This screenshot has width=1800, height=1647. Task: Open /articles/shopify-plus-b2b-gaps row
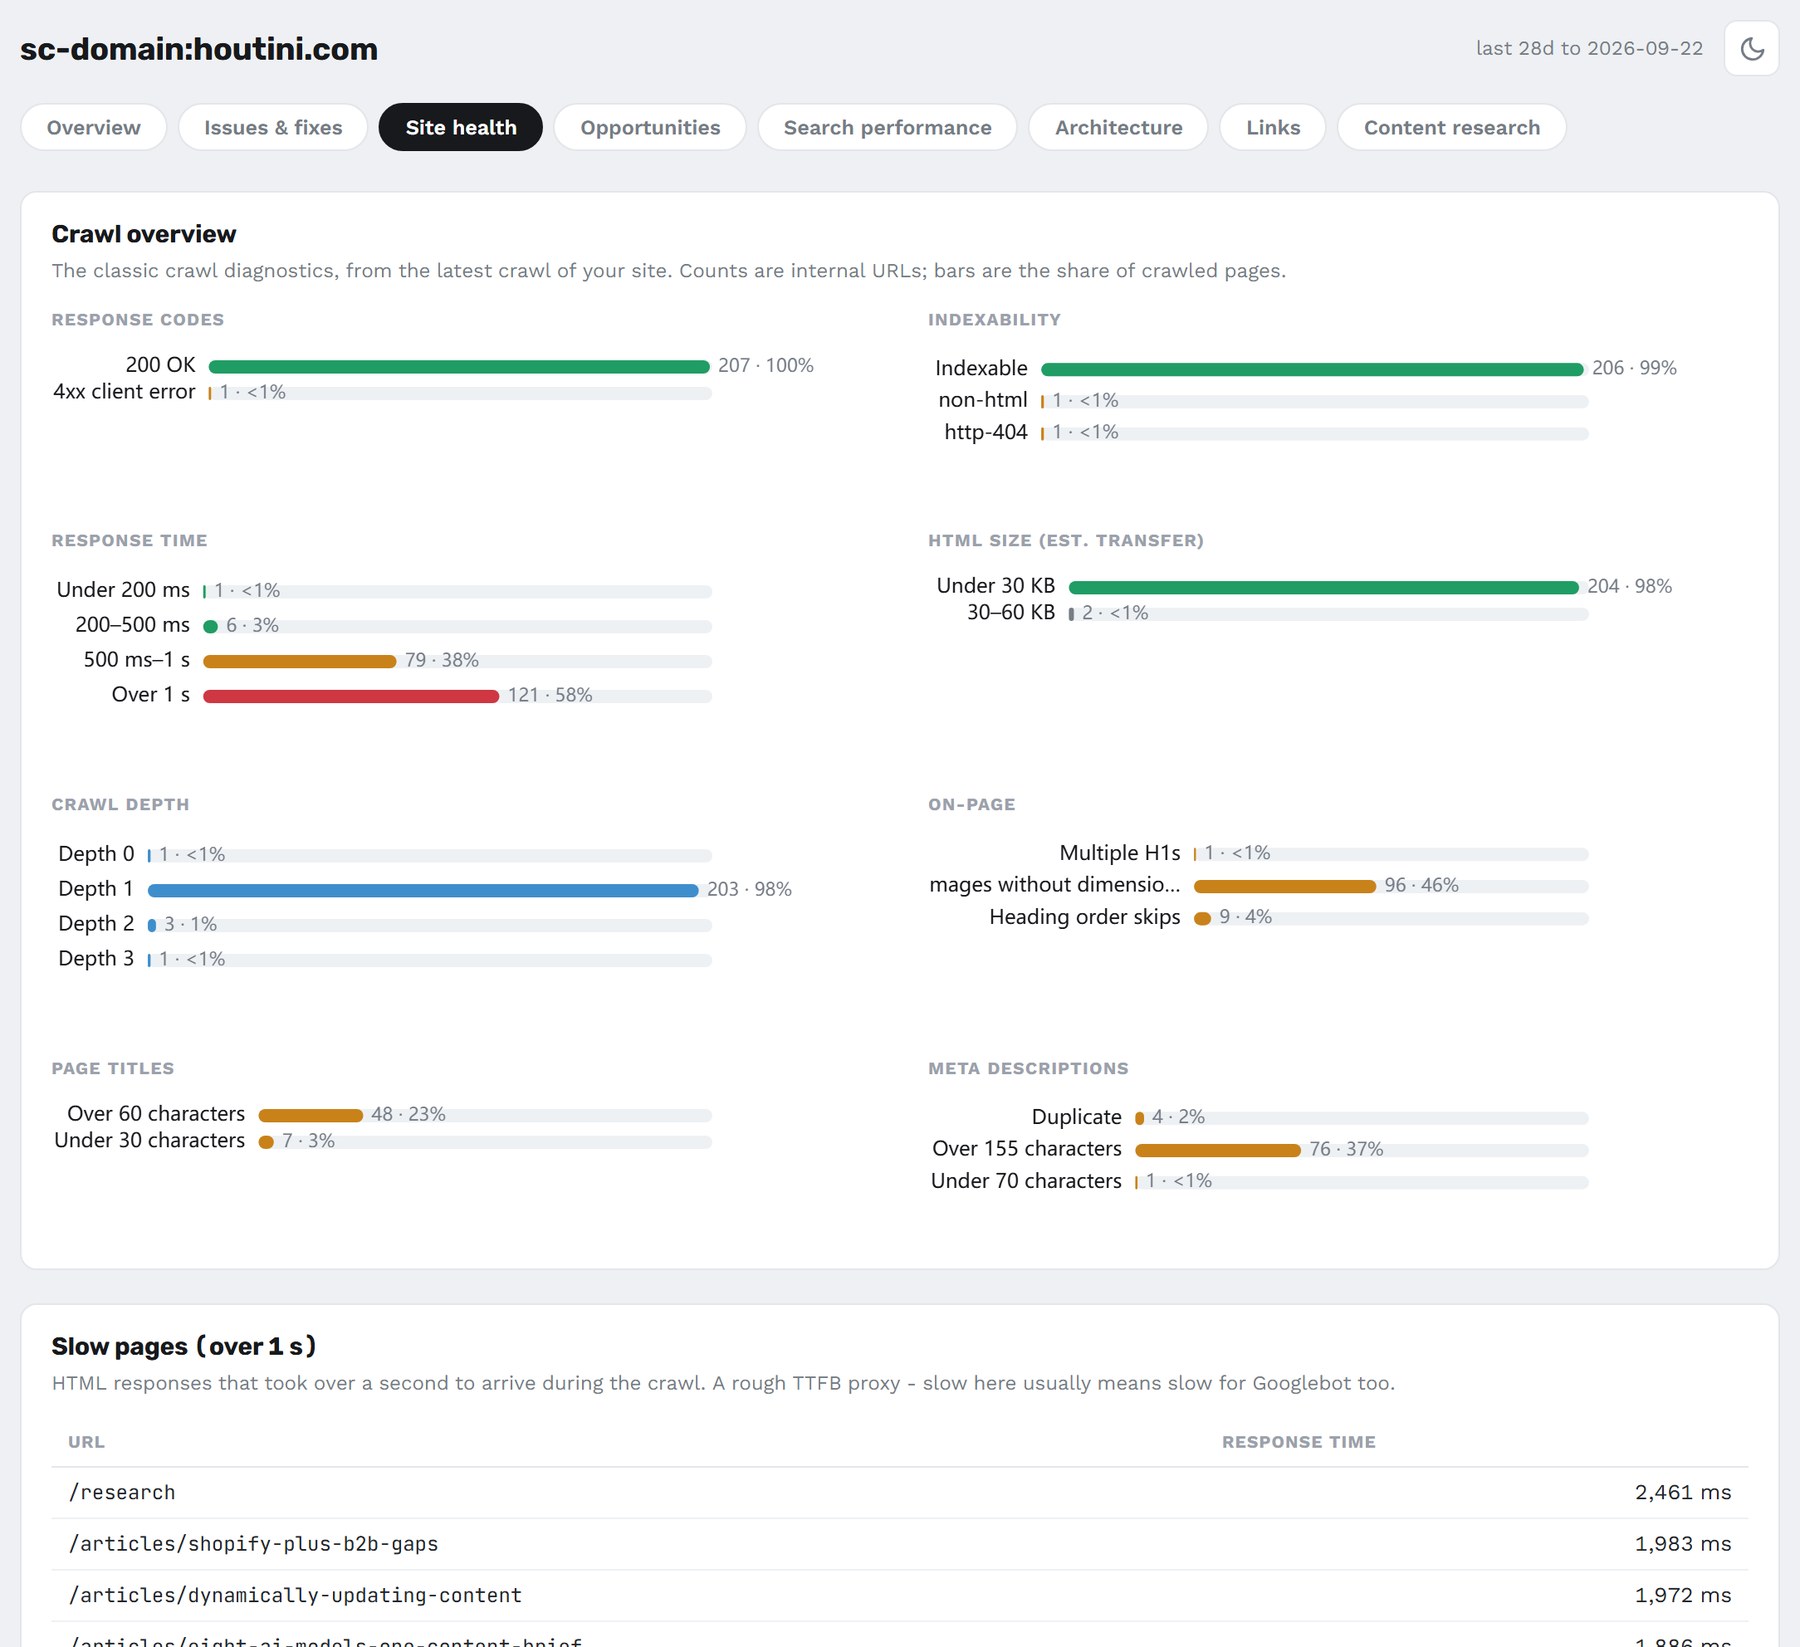click(899, 1544)
